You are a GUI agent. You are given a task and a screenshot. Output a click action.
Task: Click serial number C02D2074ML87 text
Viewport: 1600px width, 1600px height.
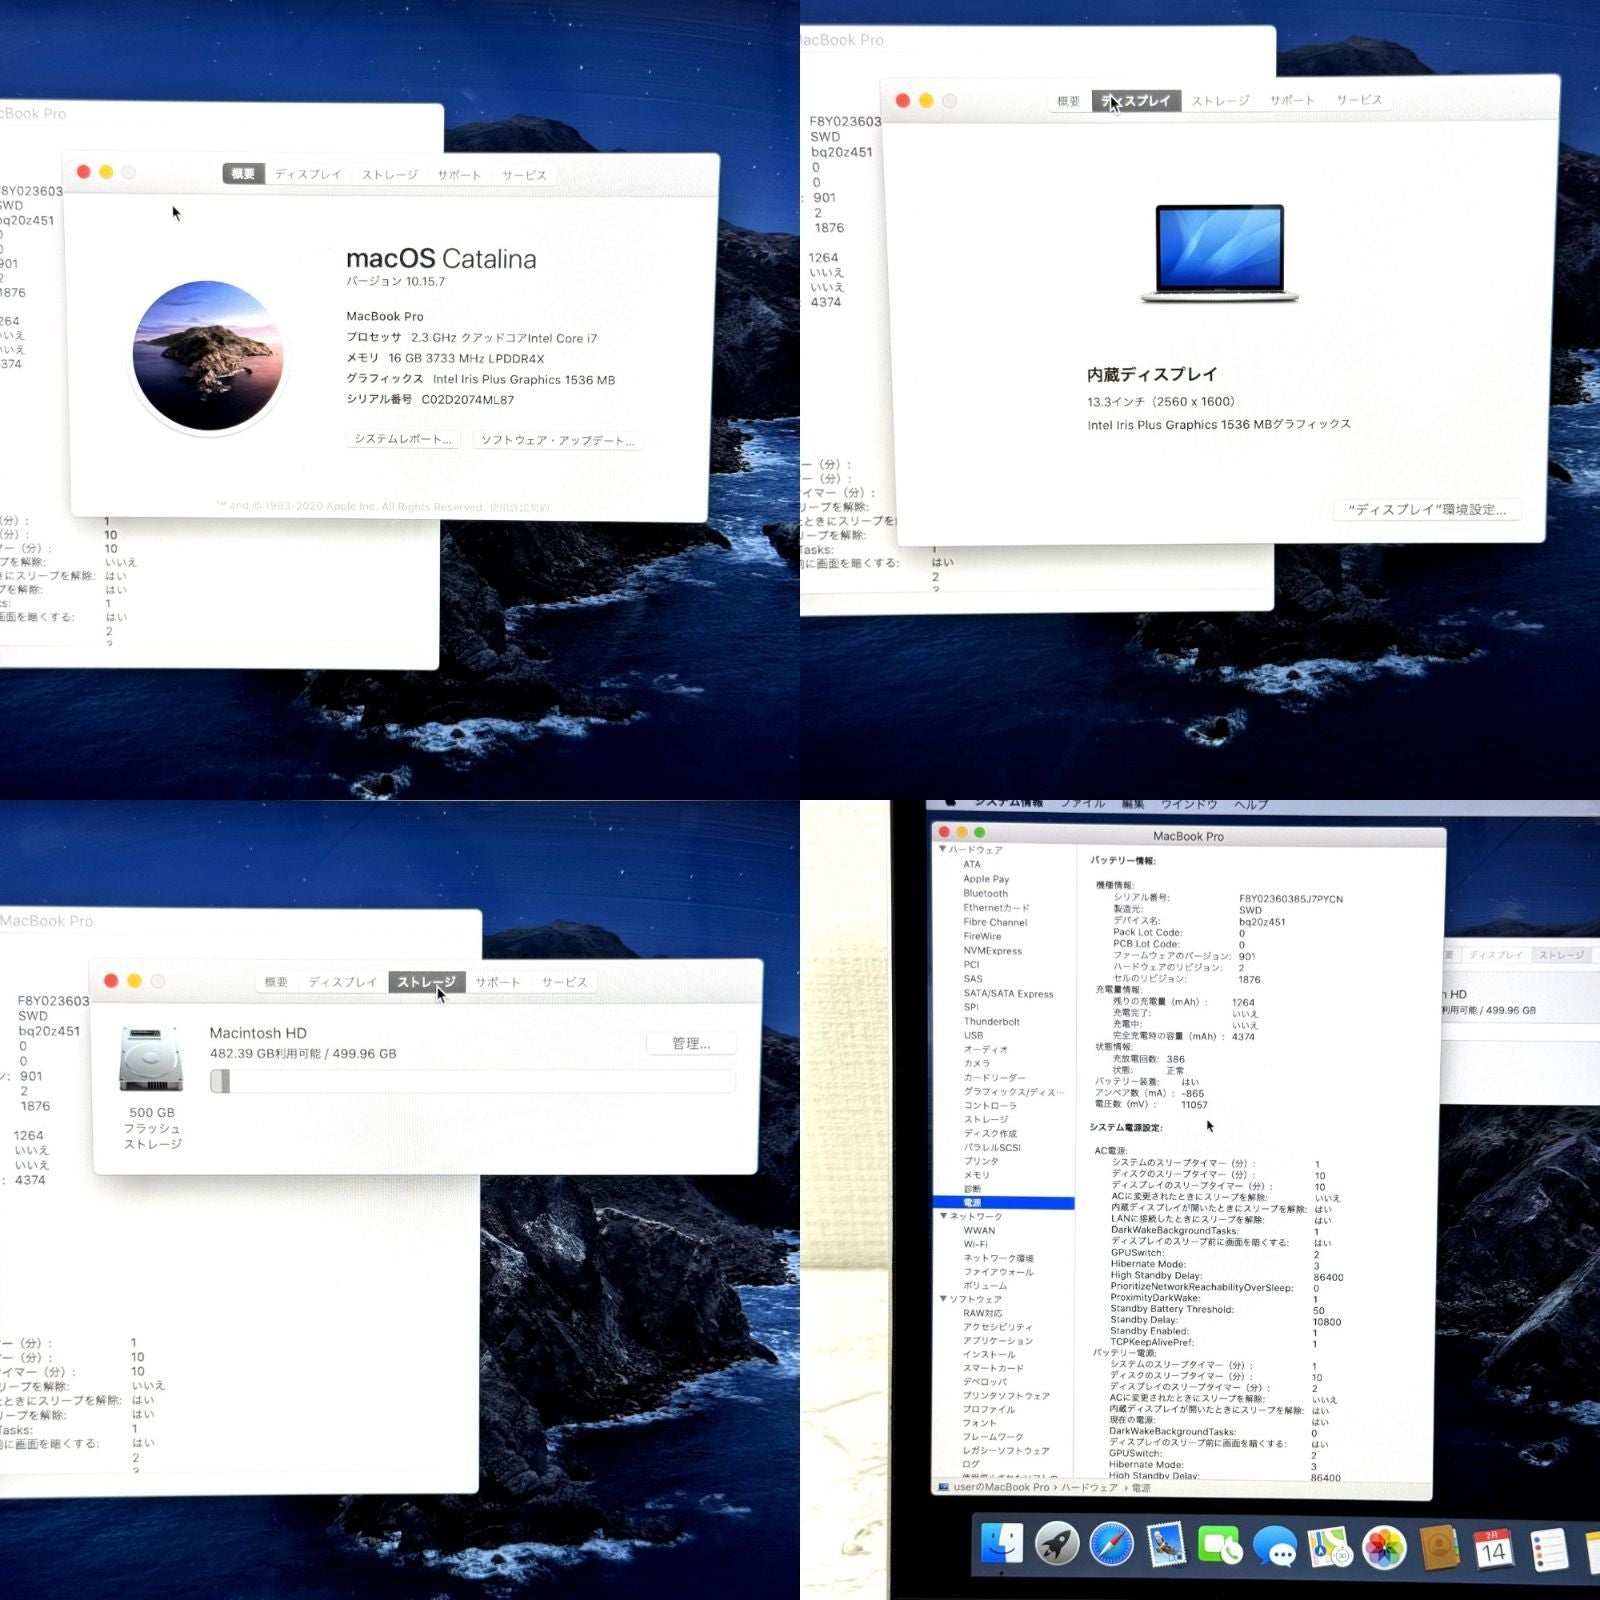(467, 399)
